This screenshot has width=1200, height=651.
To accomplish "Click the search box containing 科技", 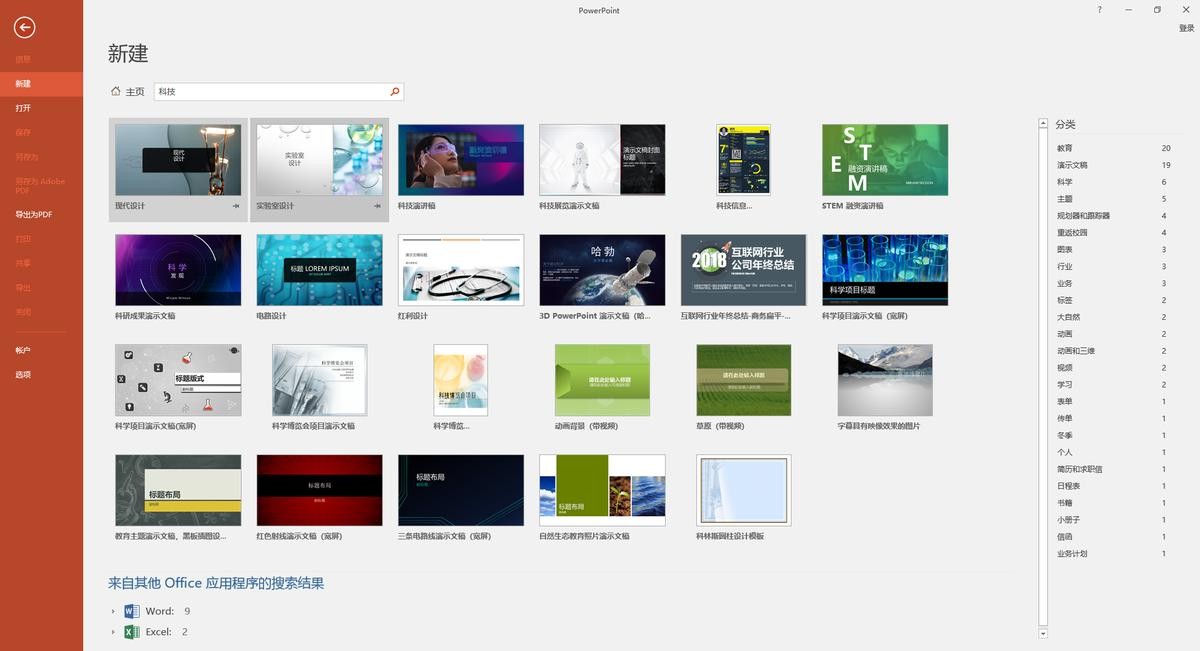I will tap(270, 92).
